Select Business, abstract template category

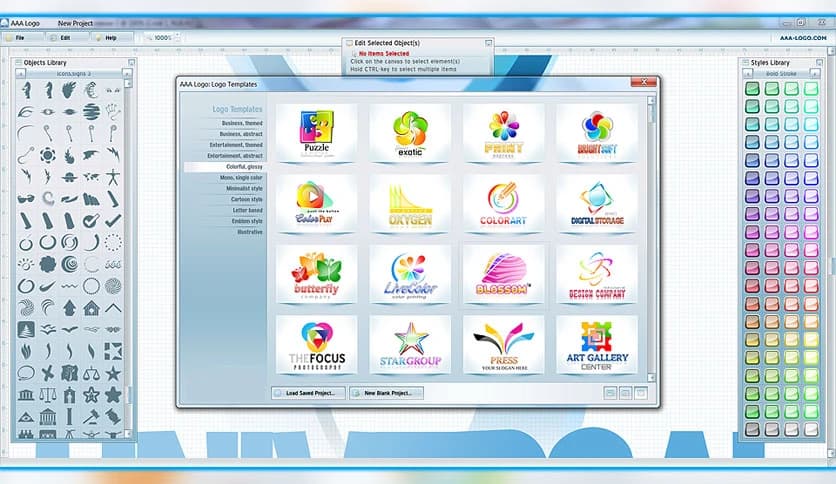tap(241, 134)
